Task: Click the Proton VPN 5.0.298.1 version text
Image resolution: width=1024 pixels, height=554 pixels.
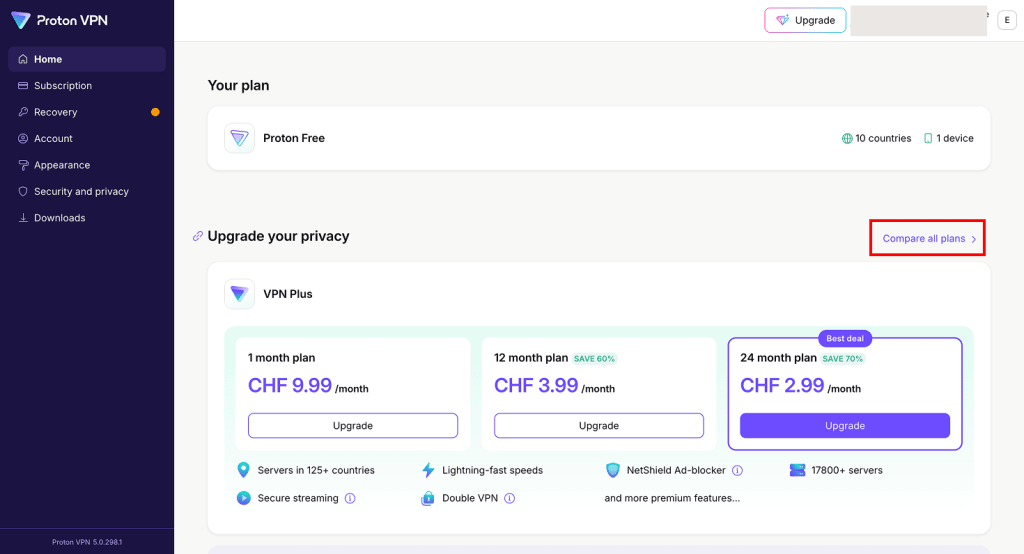Action: (x=87, y=542)
